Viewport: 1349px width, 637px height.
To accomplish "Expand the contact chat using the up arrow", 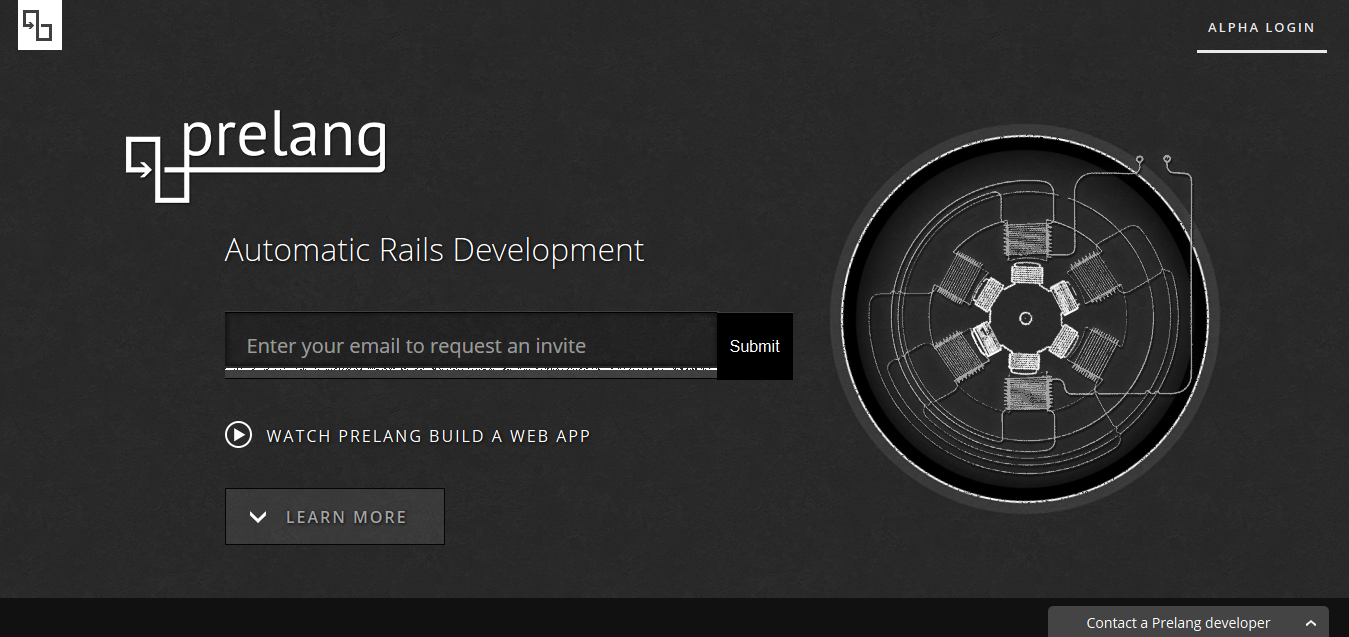I will (x=1311, y=623).
